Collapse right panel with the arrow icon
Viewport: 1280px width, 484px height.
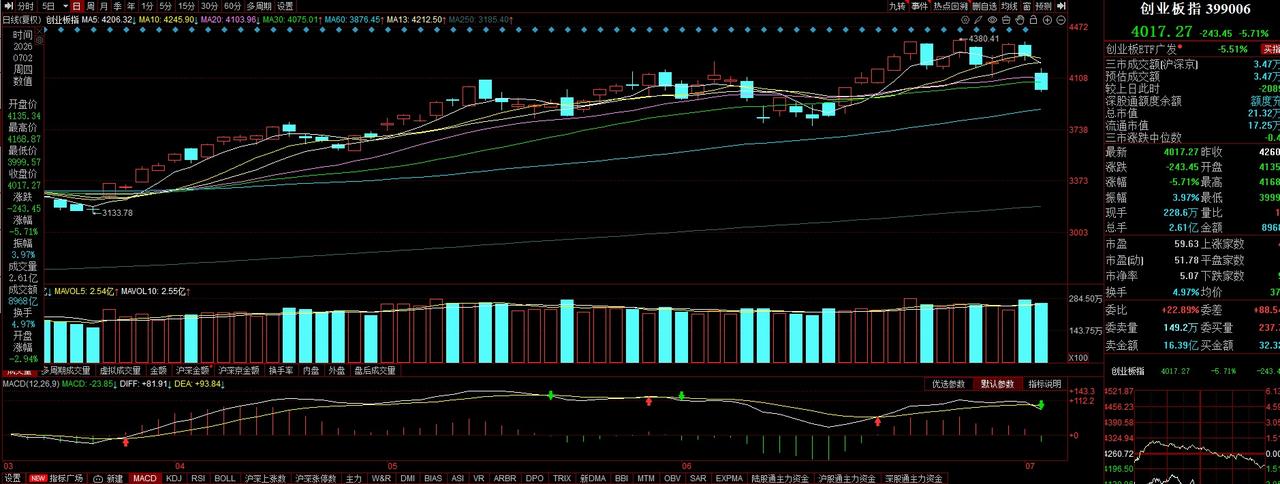coord(1061,6)
